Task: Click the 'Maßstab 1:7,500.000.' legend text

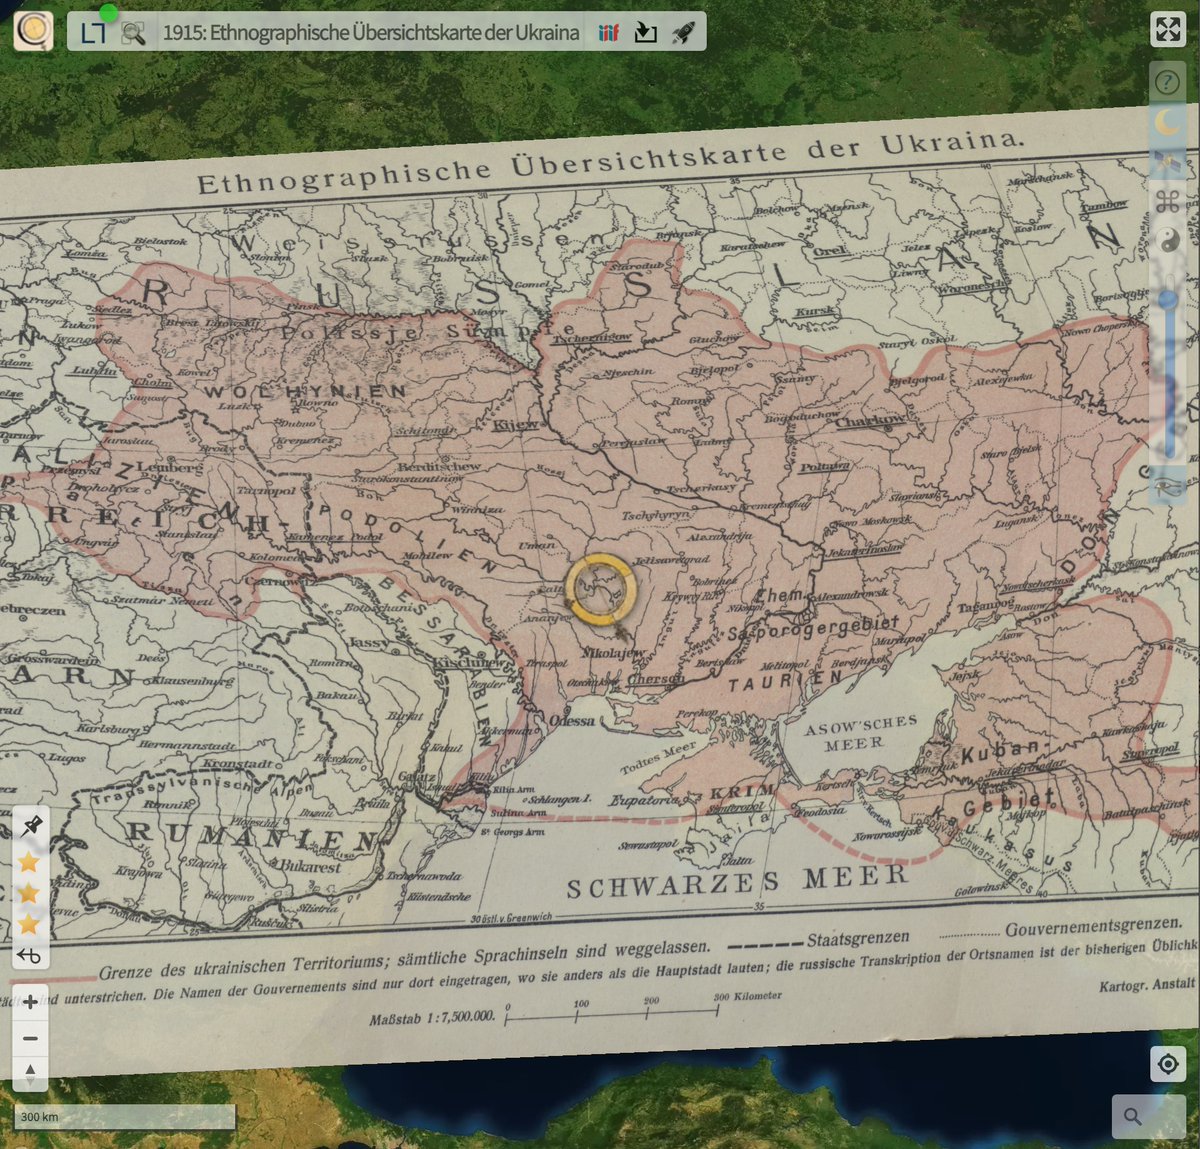Action: click(432, 1017)
